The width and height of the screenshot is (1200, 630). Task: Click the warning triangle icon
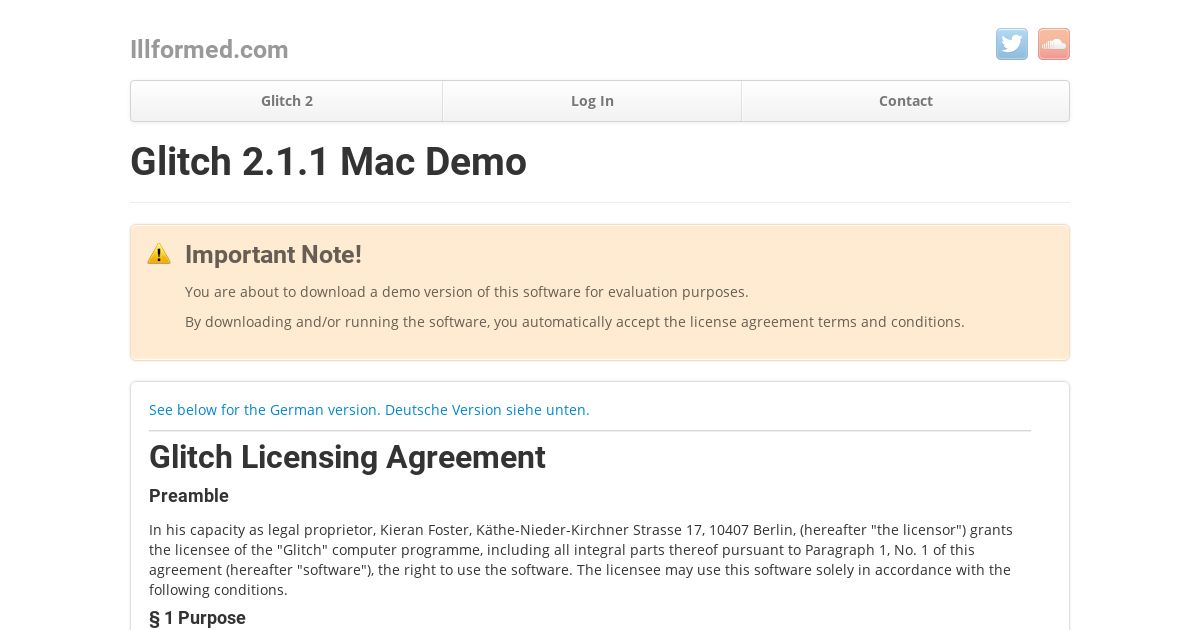[x=159, y=254]
